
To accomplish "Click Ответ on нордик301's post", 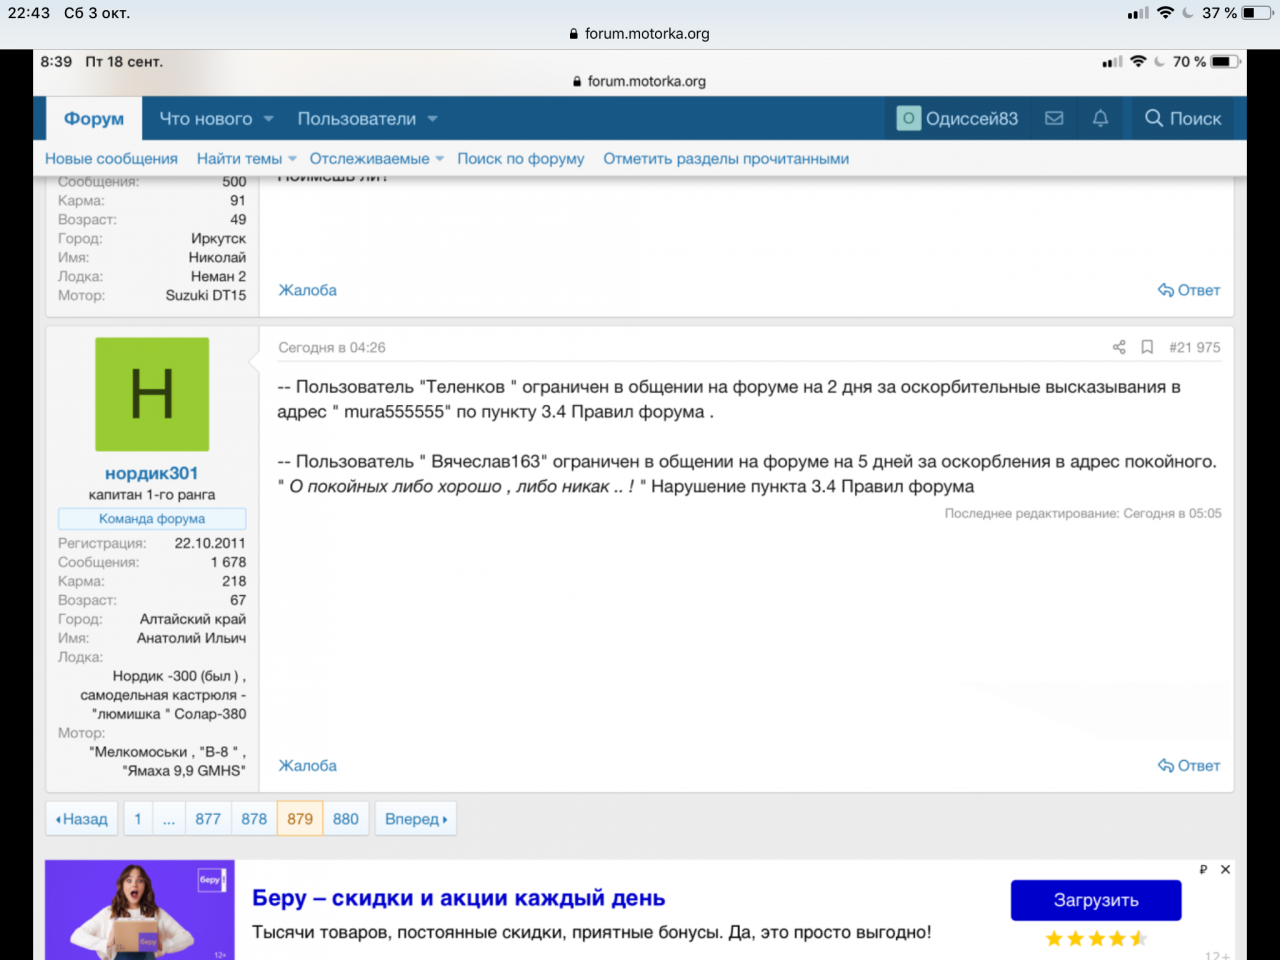I will (x=1189, y=766).
